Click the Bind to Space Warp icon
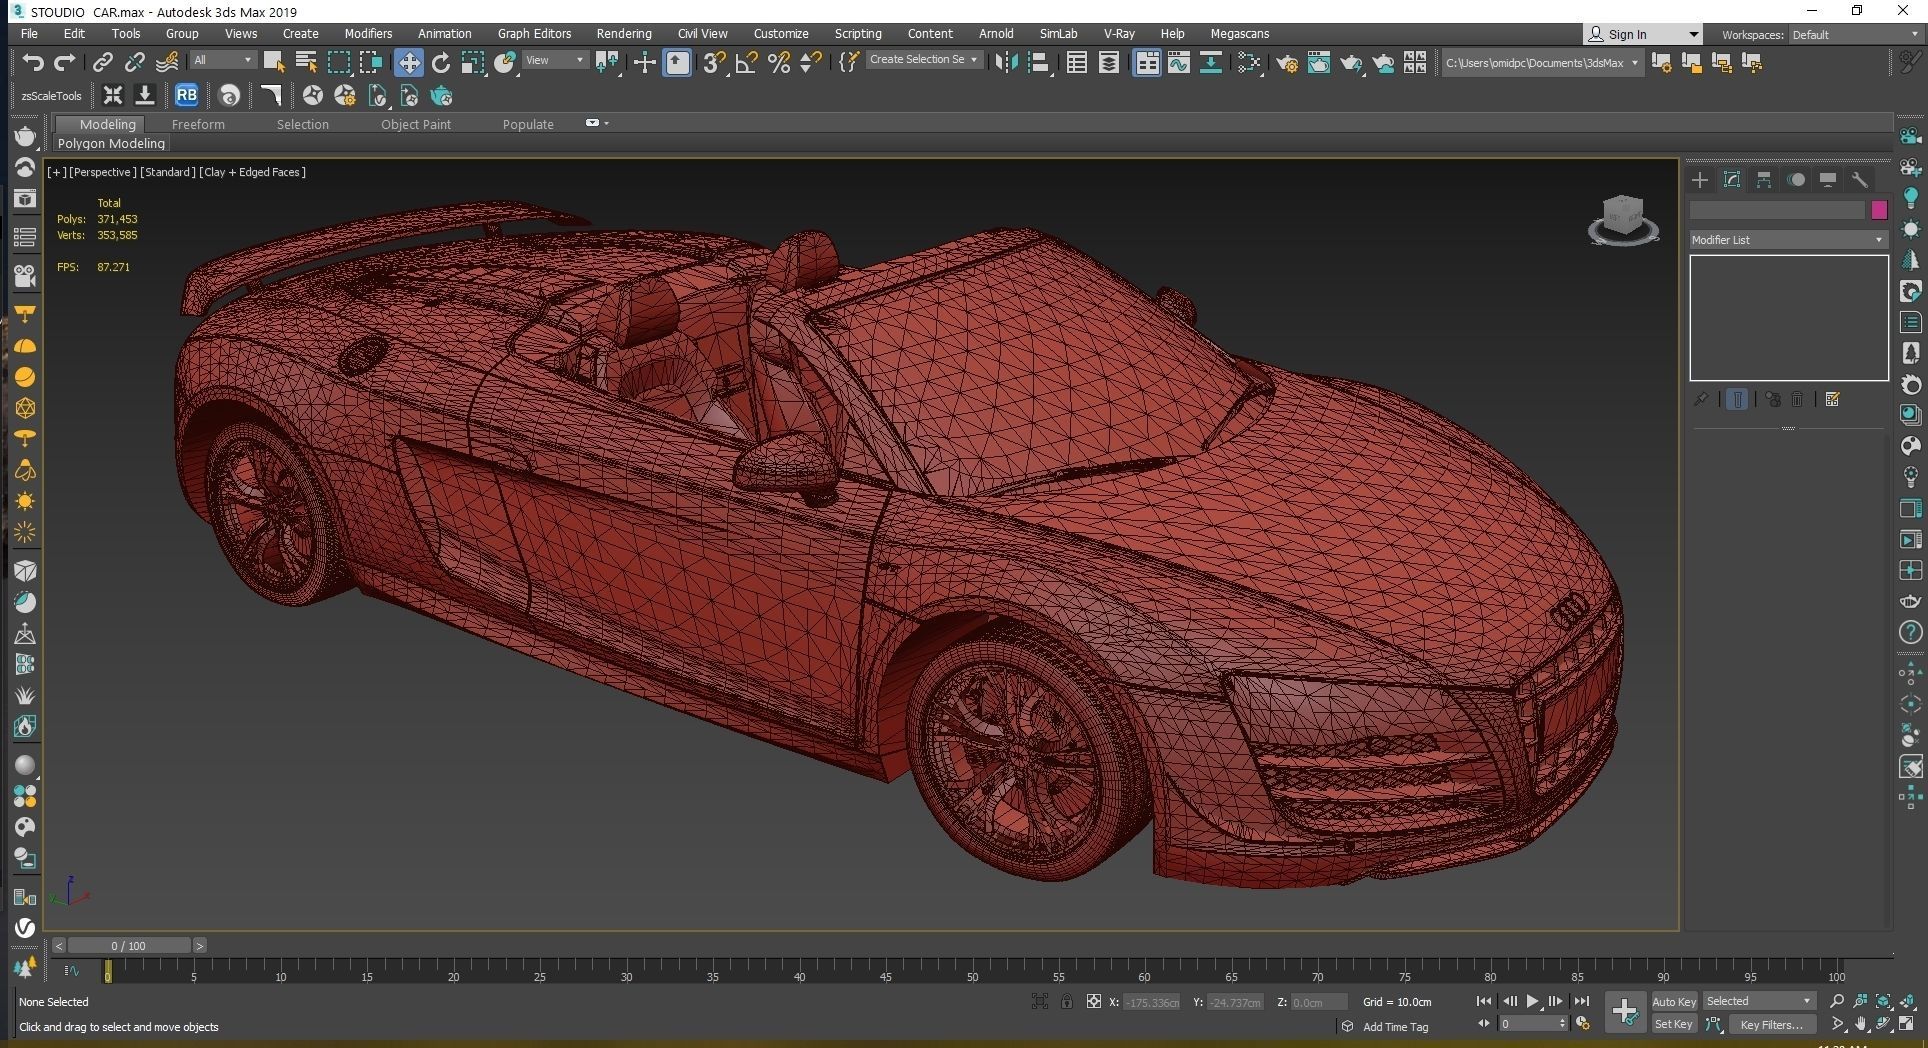This screenshot has height=1048, width=1928. click(167, 63)
